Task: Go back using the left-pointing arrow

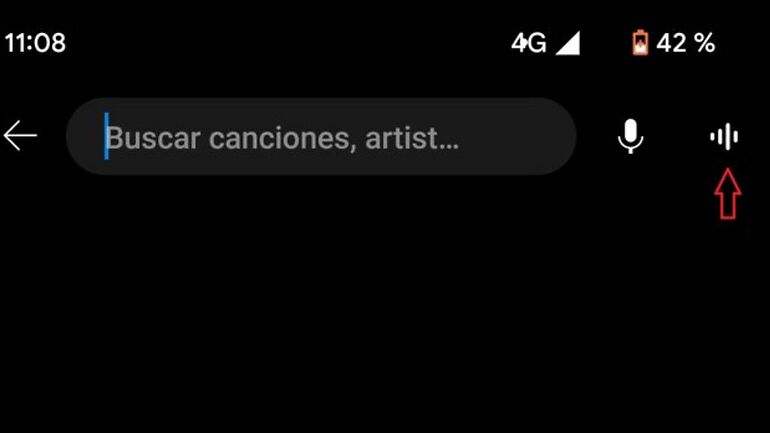Action: [20, 135]
